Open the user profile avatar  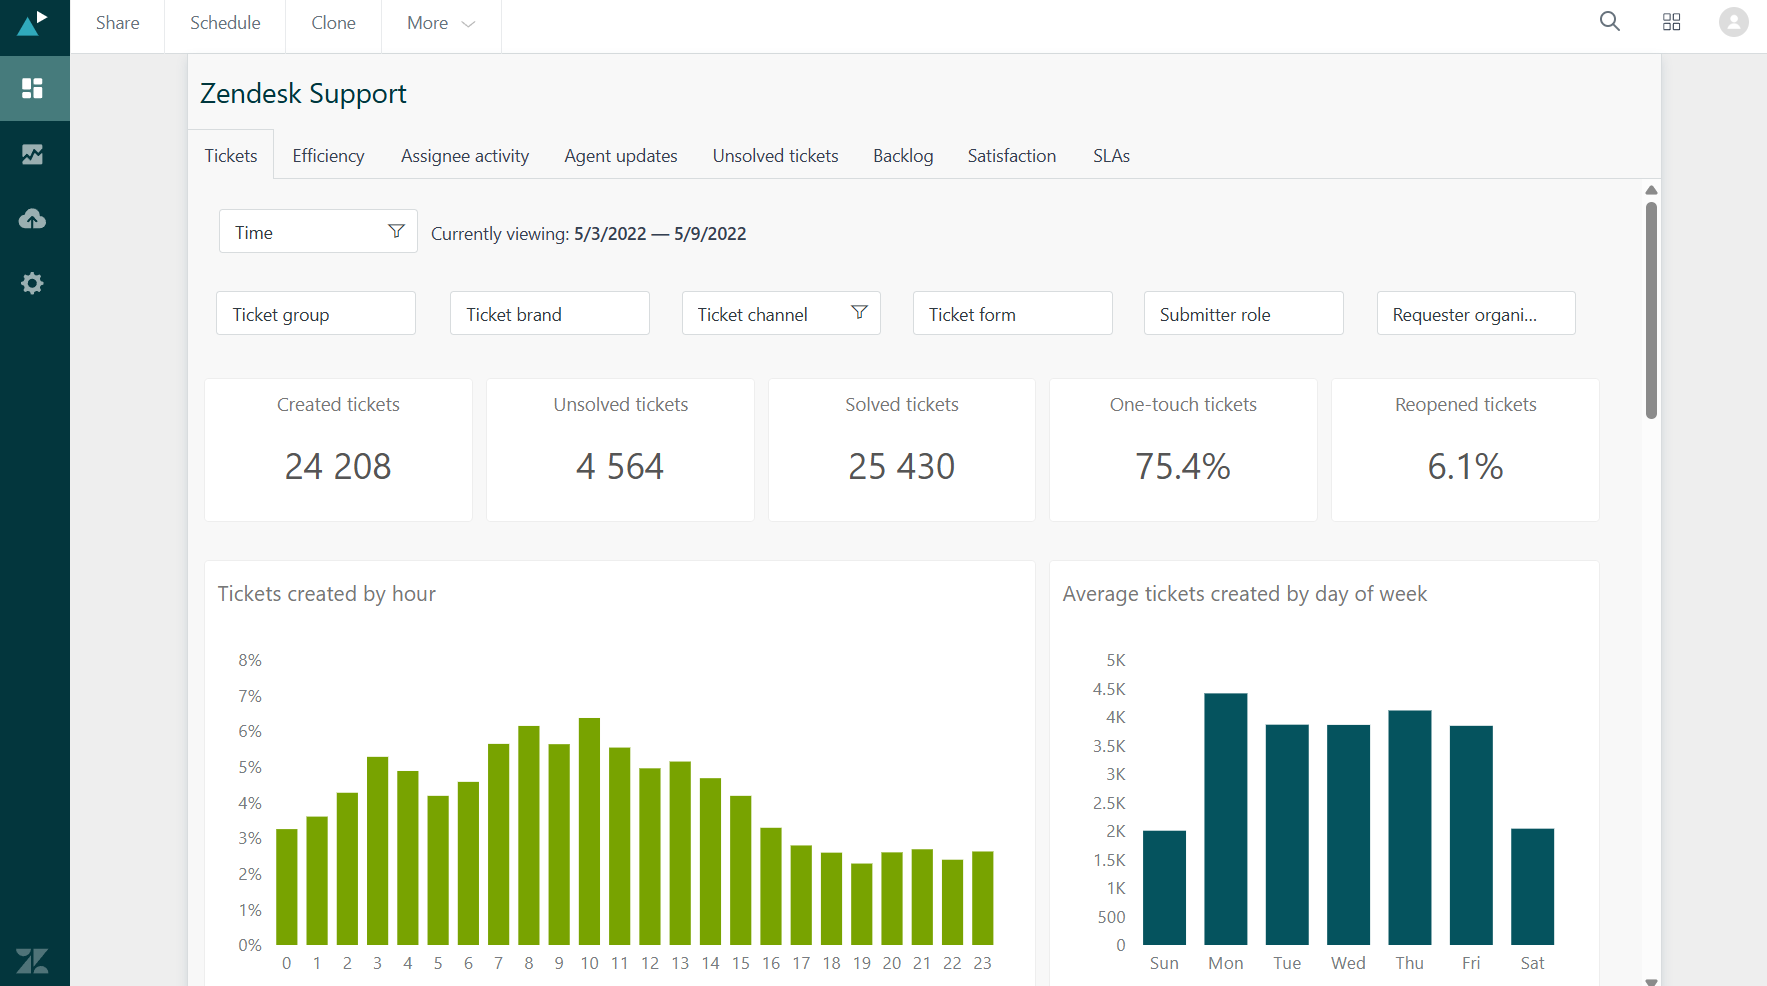click(1733, 22)
